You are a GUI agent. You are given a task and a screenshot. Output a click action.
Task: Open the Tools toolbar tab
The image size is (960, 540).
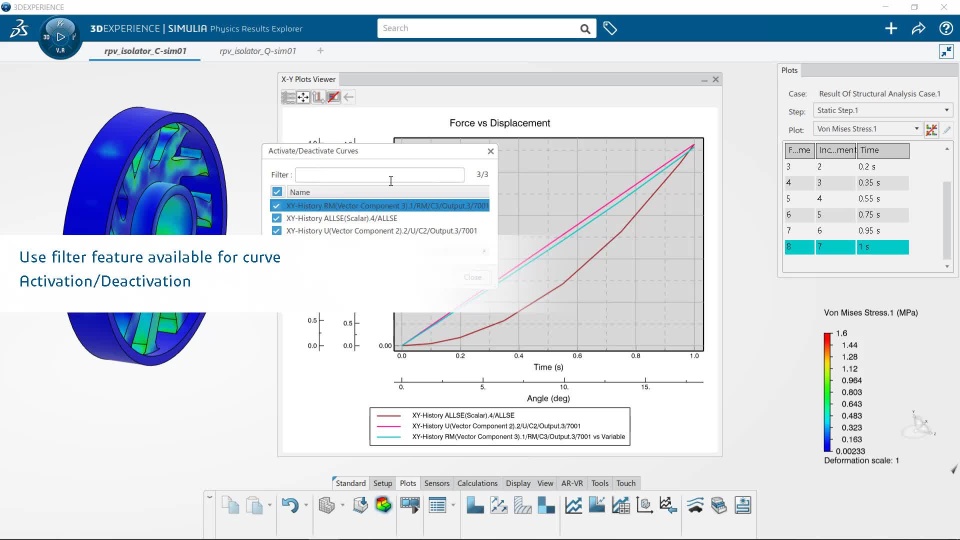click(600, 483)
